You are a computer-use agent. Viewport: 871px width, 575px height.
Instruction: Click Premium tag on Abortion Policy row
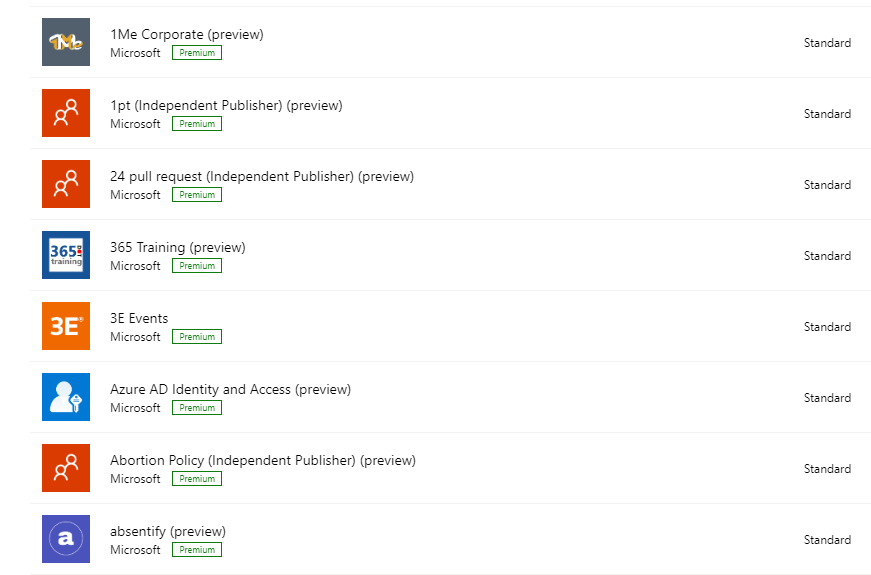[197, 479]
